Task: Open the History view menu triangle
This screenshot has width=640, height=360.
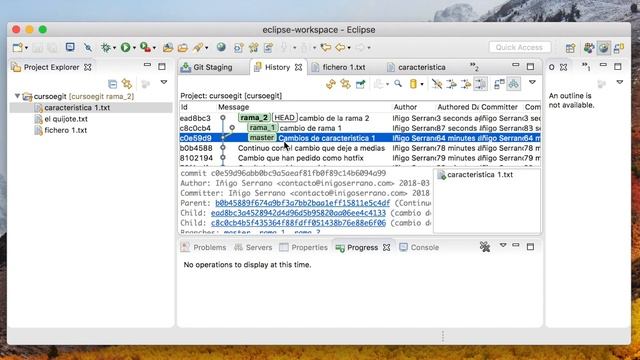Action: click(532, 82)
